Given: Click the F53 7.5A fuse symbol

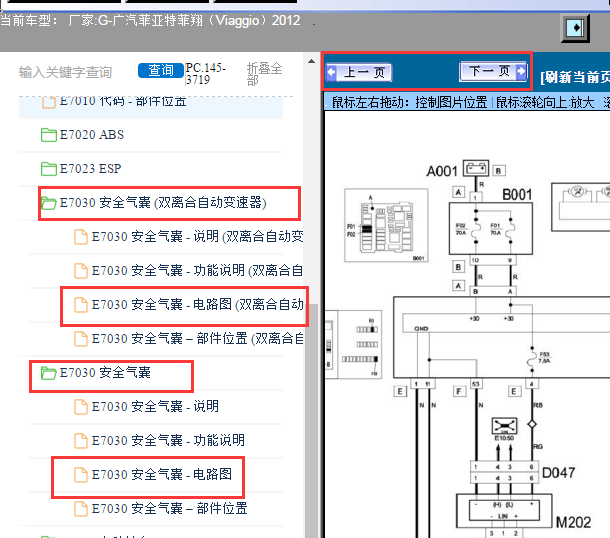Looking at the screenshot, I should click(532, 359).
